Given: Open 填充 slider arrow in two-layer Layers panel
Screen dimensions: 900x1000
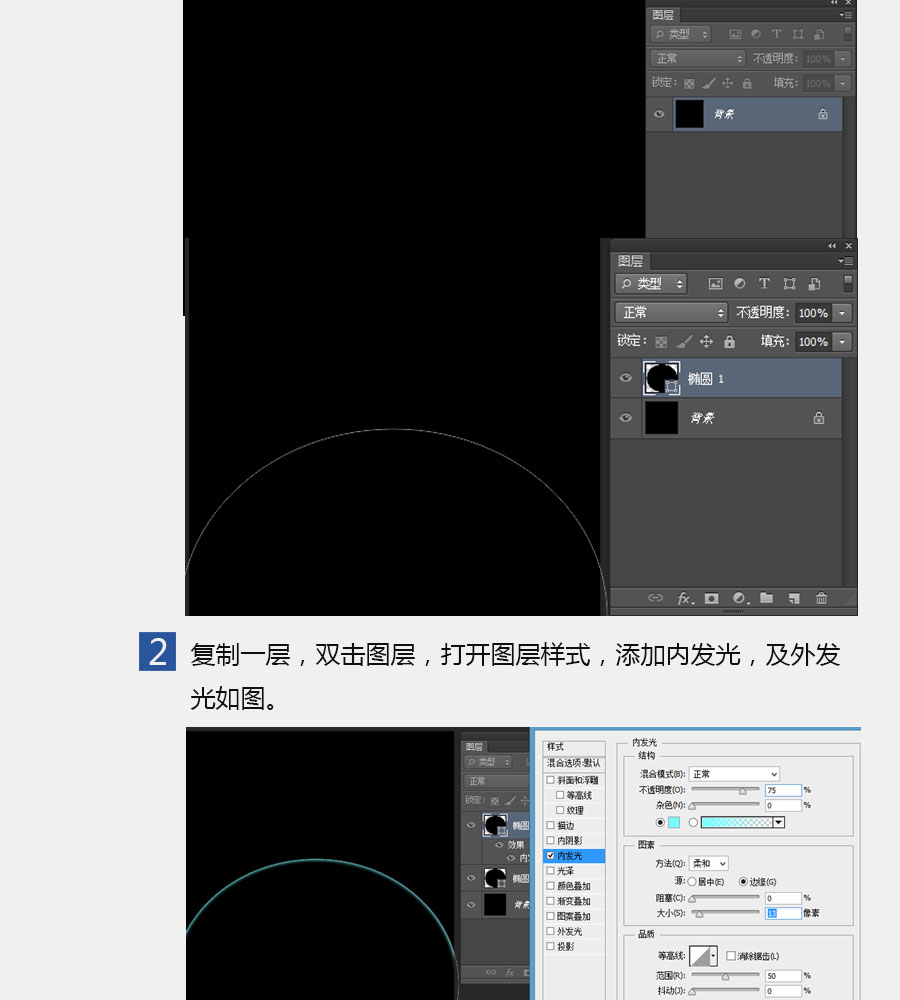Looking at the screenshot, I should tap(843, 342).
